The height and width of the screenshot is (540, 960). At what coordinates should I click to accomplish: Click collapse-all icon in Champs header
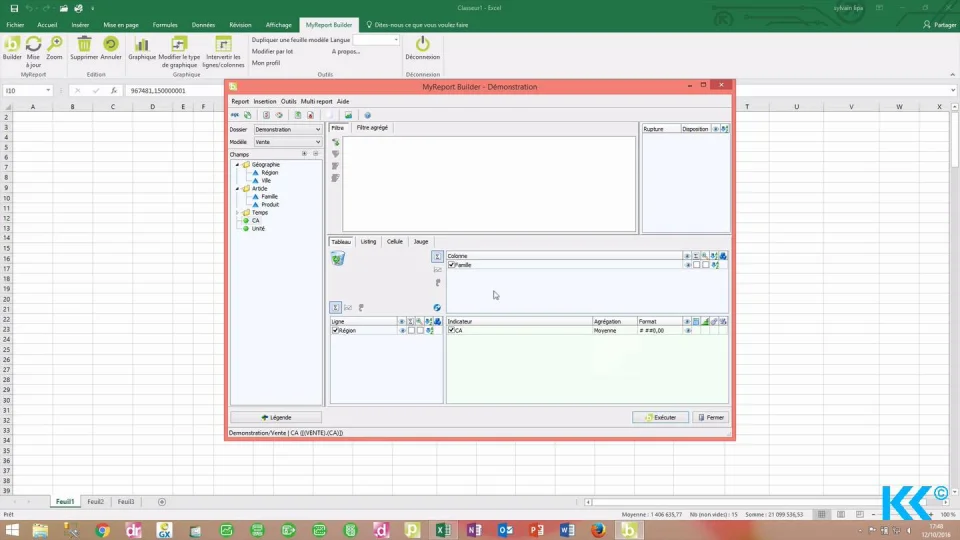point(315,154)
